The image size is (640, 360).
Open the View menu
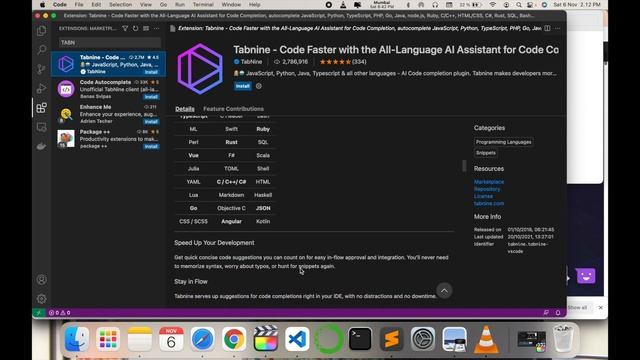tap(146, 4)
